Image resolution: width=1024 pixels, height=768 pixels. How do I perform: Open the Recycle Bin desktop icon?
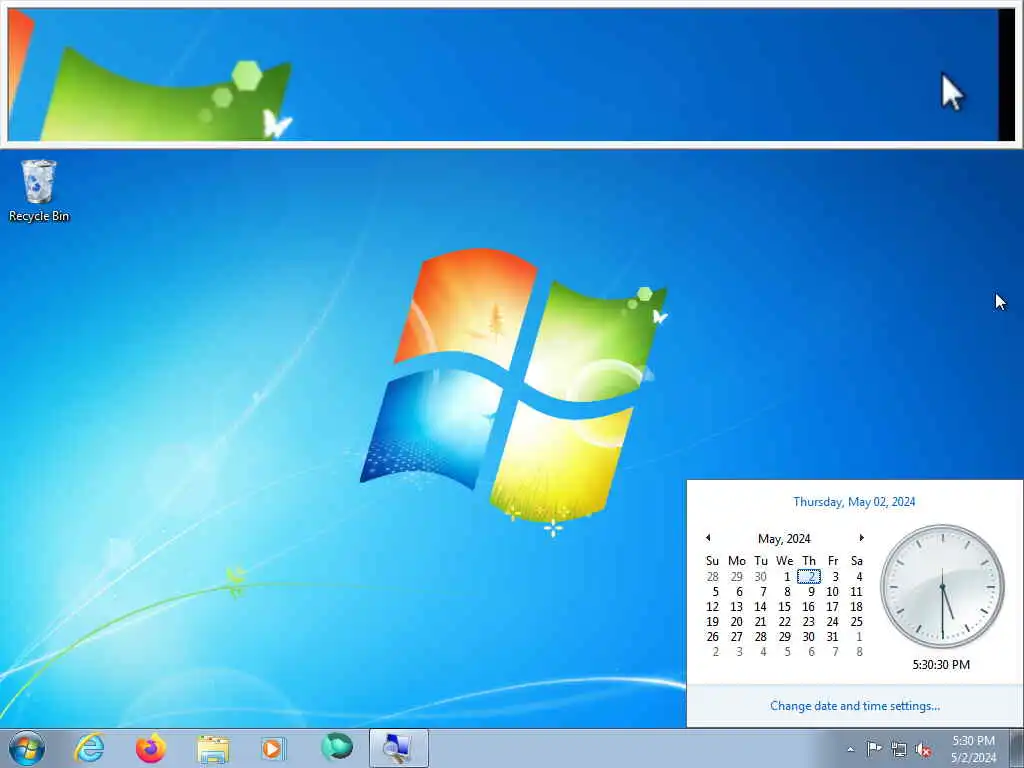pos(39,190)
